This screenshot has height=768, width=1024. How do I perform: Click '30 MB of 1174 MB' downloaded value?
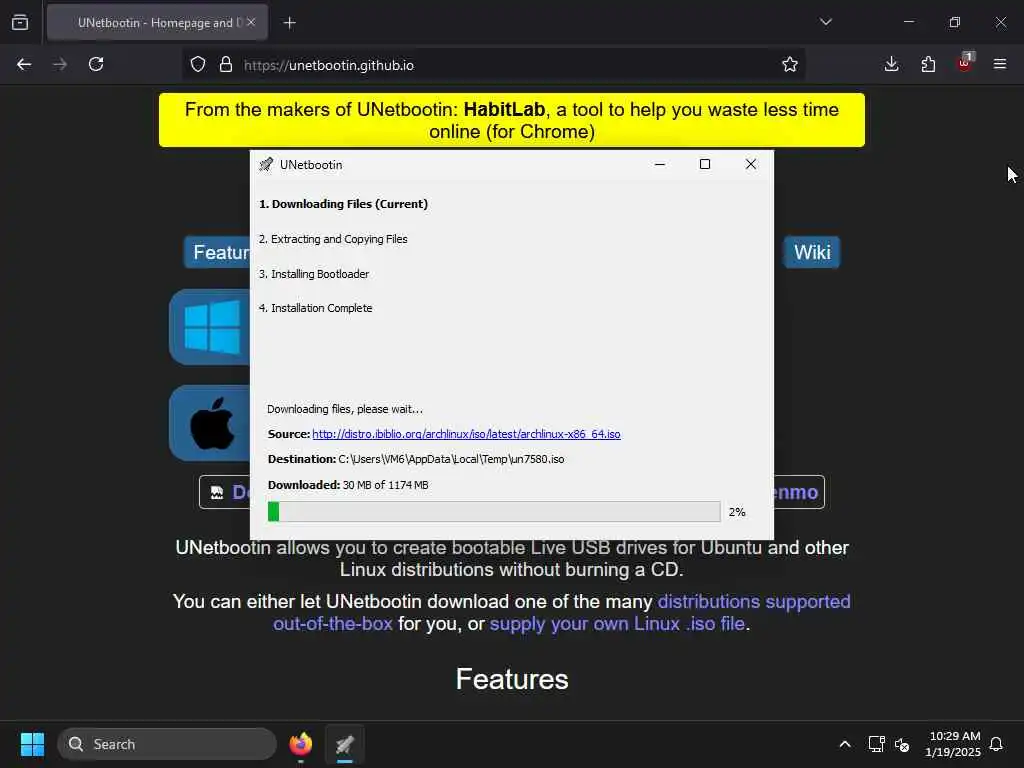[385, 485]
